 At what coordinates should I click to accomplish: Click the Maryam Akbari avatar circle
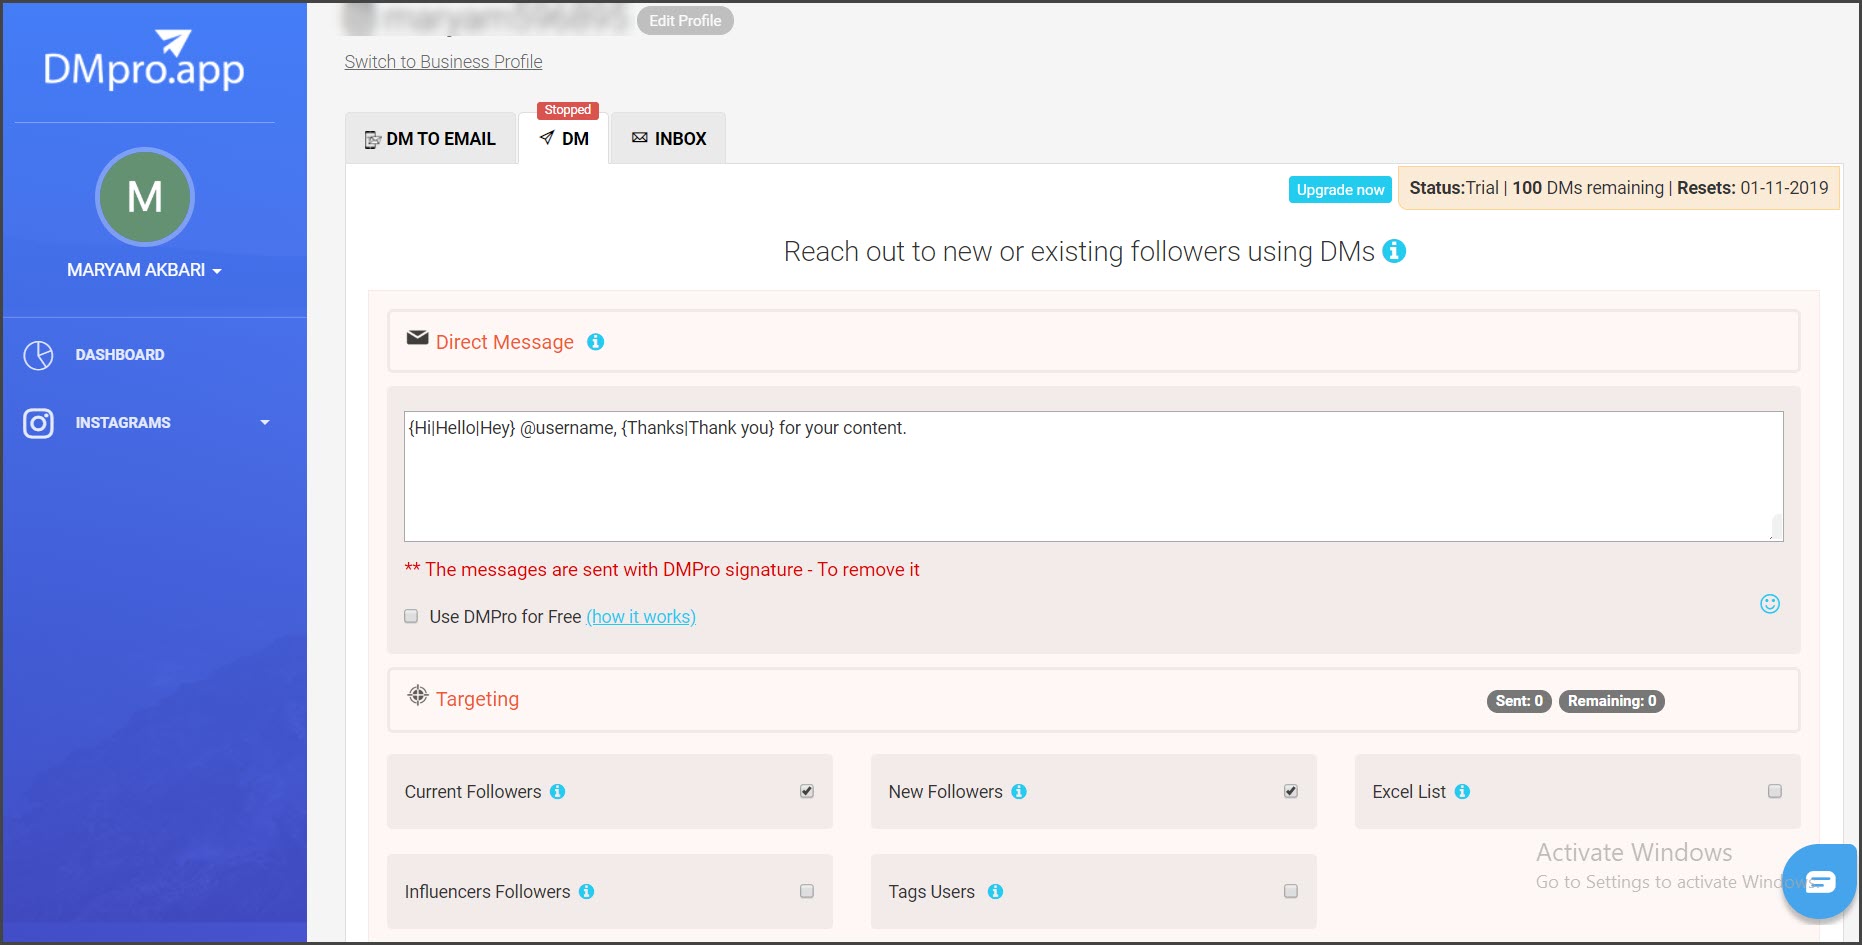click(x=145, y=197)
